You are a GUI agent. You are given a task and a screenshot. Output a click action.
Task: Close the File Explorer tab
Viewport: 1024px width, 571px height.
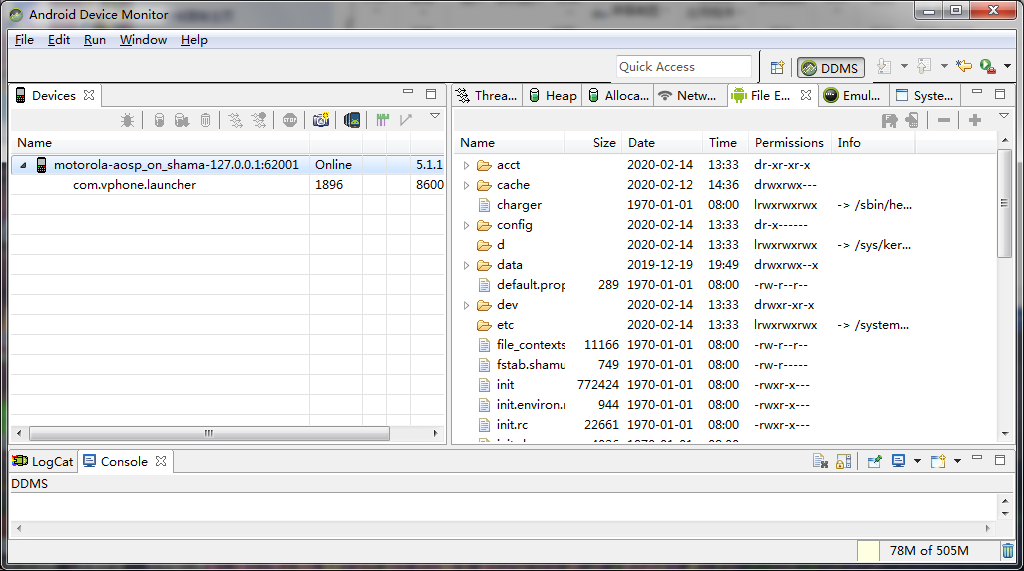pos(806,95)
